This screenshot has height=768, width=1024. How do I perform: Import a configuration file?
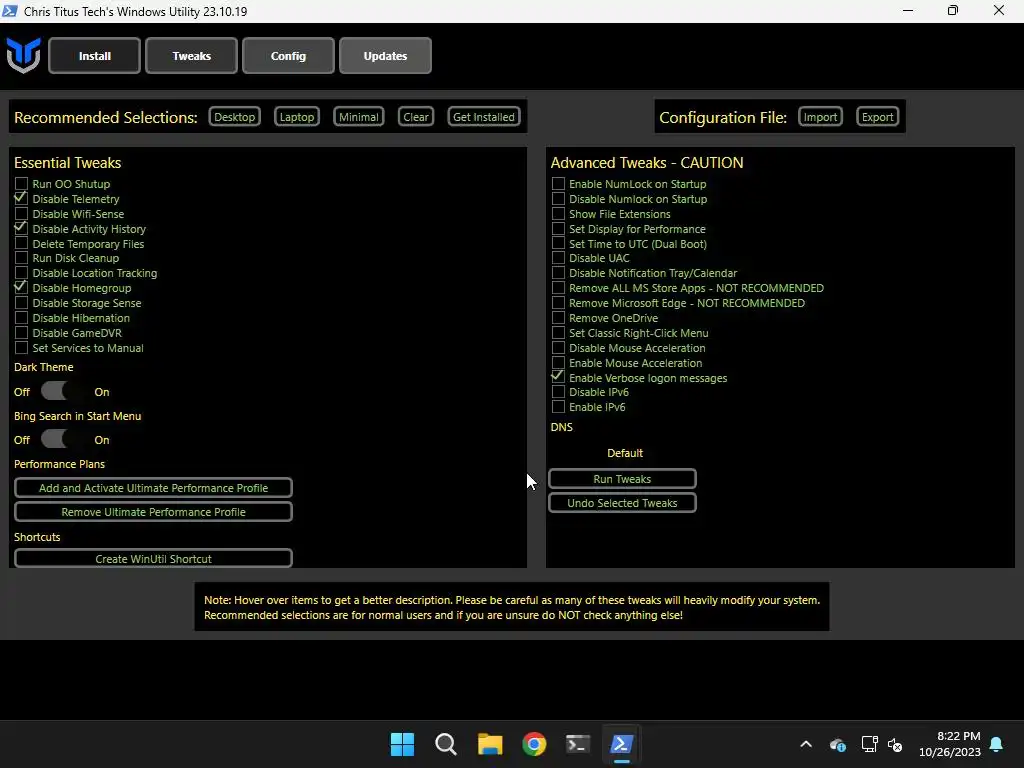coord(820,117)
